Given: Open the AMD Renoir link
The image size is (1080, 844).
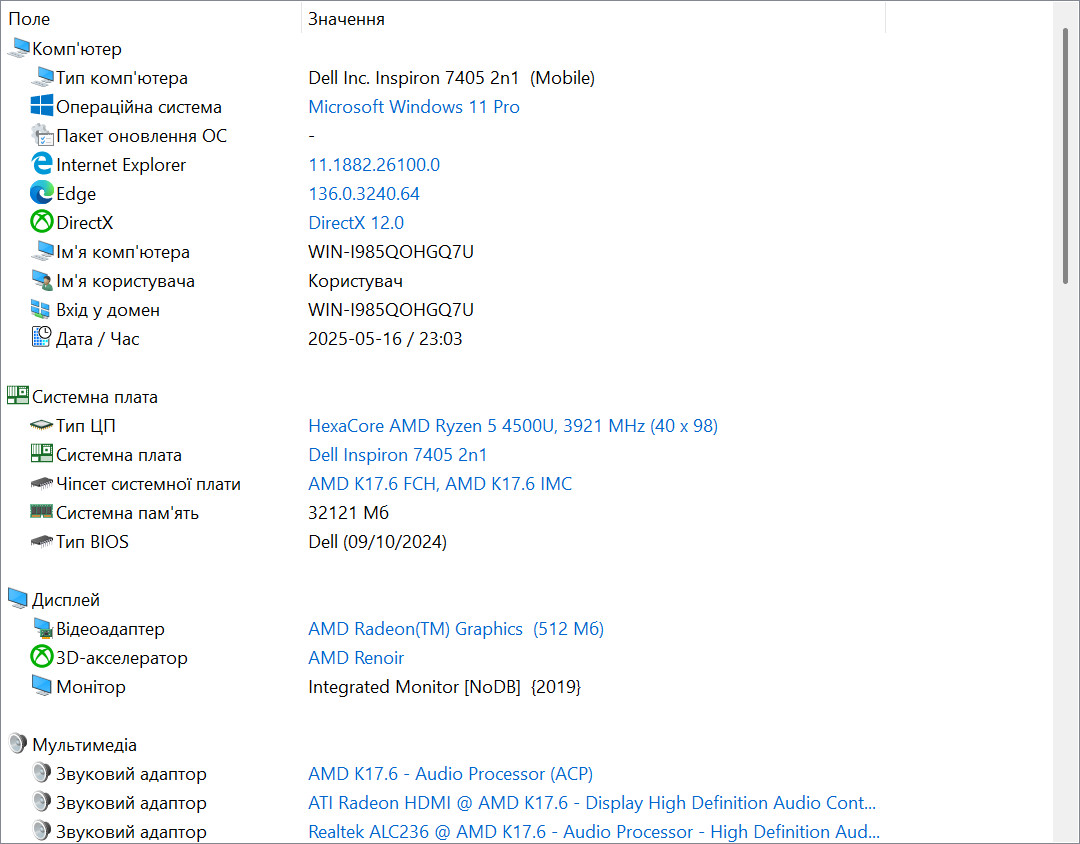Looking at the screenshot, I should 356,657.
